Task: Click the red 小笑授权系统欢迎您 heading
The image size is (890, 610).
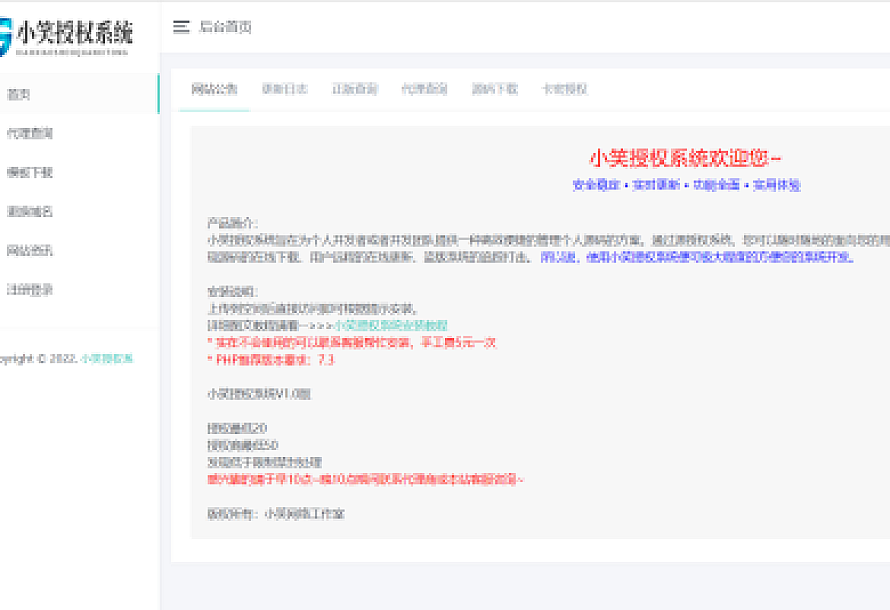Action: point(686,158)
